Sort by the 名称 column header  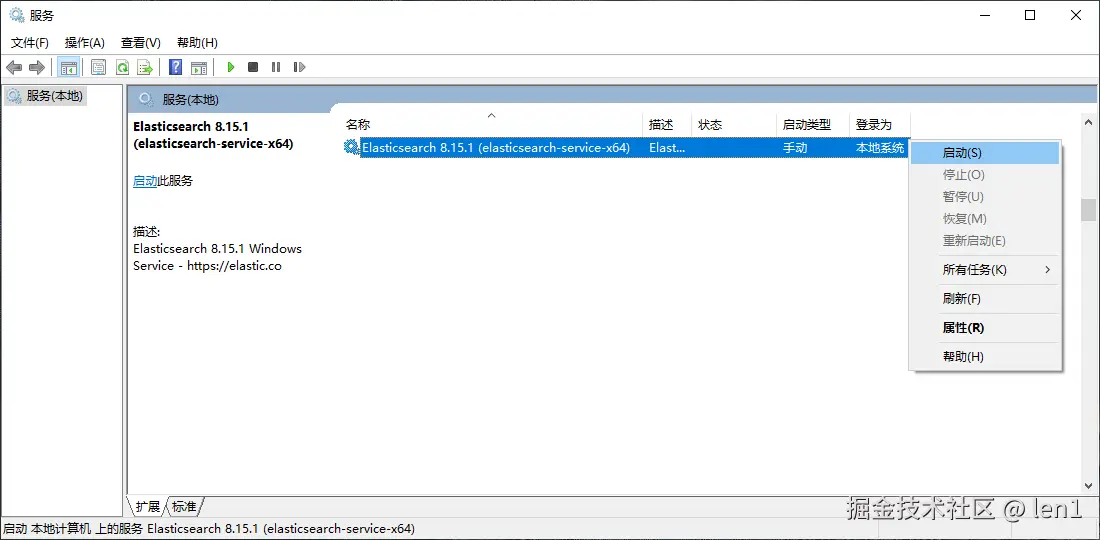[492, 125]
